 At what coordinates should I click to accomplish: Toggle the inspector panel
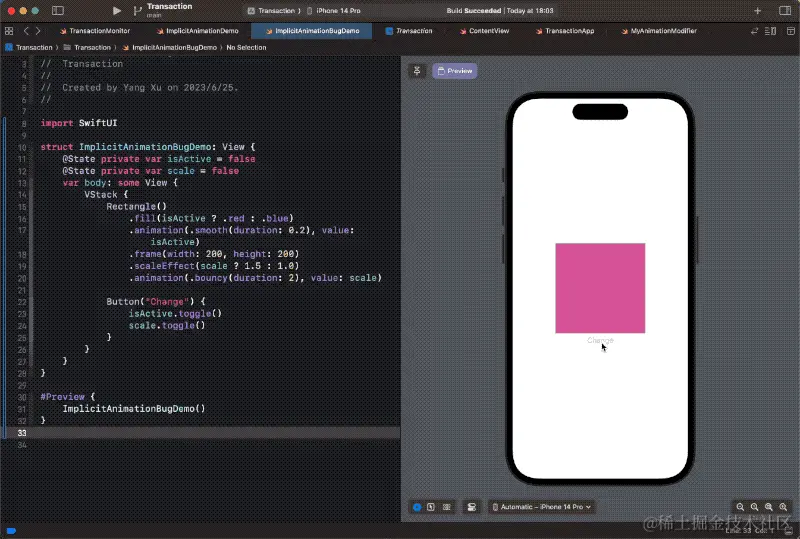pos(785,10)
